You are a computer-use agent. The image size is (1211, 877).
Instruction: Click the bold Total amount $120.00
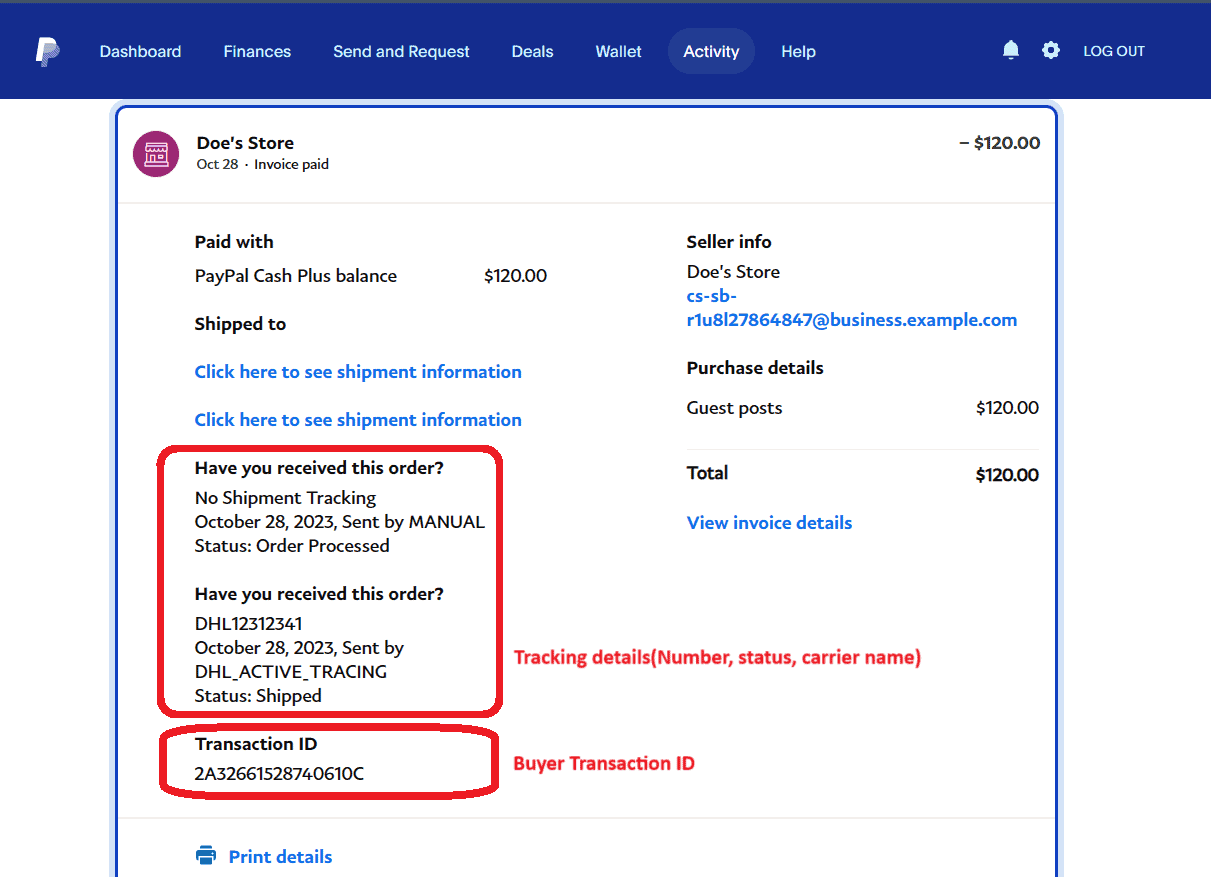1007,475
